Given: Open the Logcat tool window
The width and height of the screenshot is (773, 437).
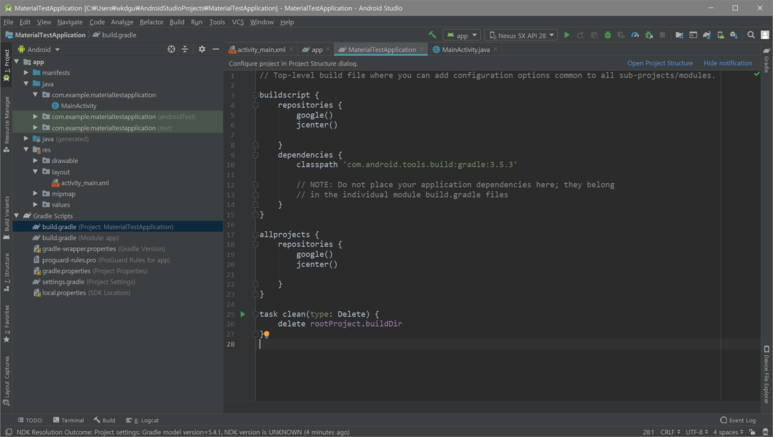Looking at the screenshot, I should point(142,420).
